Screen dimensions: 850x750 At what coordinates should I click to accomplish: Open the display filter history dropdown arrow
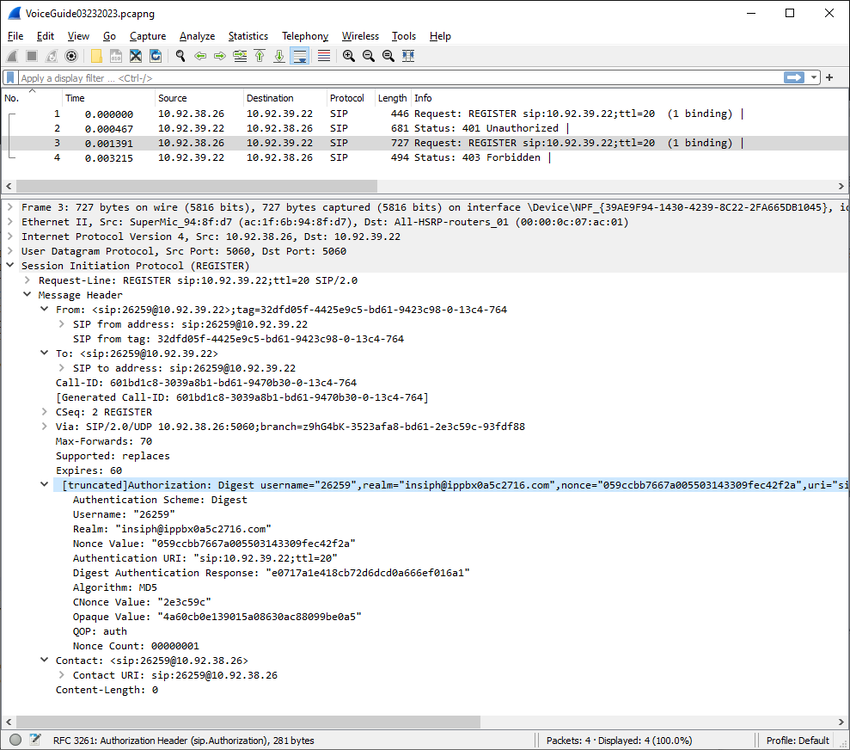(x=814, y=77)
